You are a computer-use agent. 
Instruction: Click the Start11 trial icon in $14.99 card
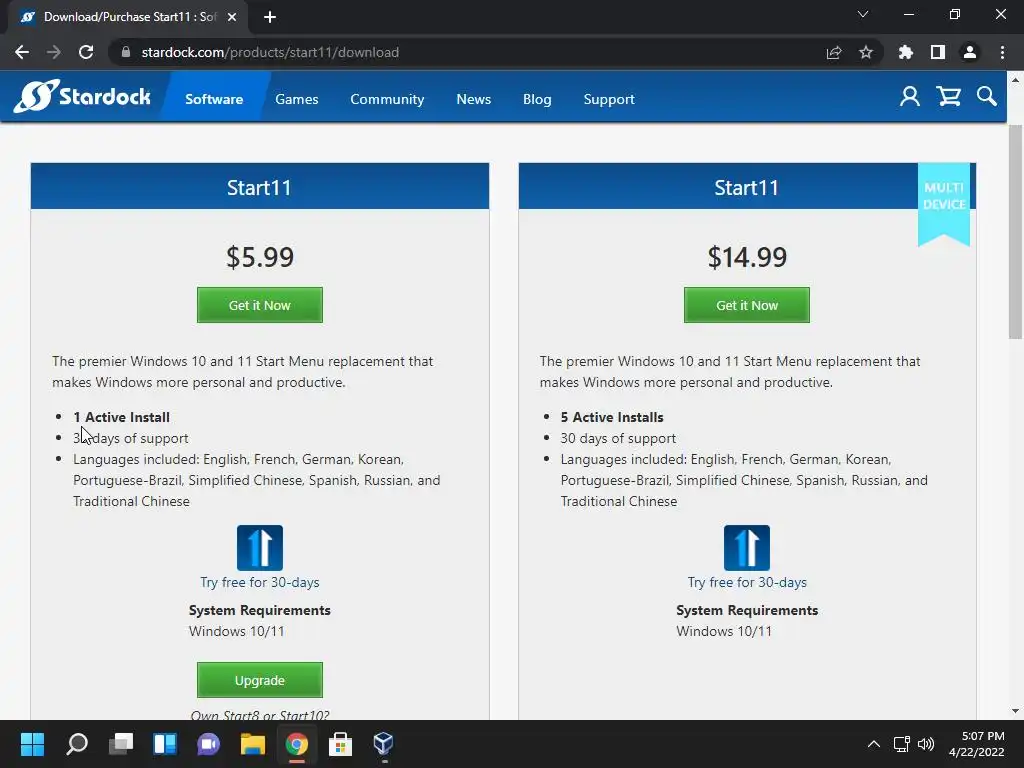click(747, 548)
